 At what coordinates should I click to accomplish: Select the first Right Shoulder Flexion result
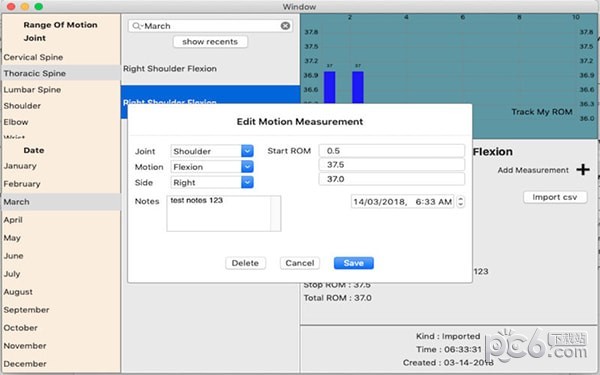click(210, 69)
